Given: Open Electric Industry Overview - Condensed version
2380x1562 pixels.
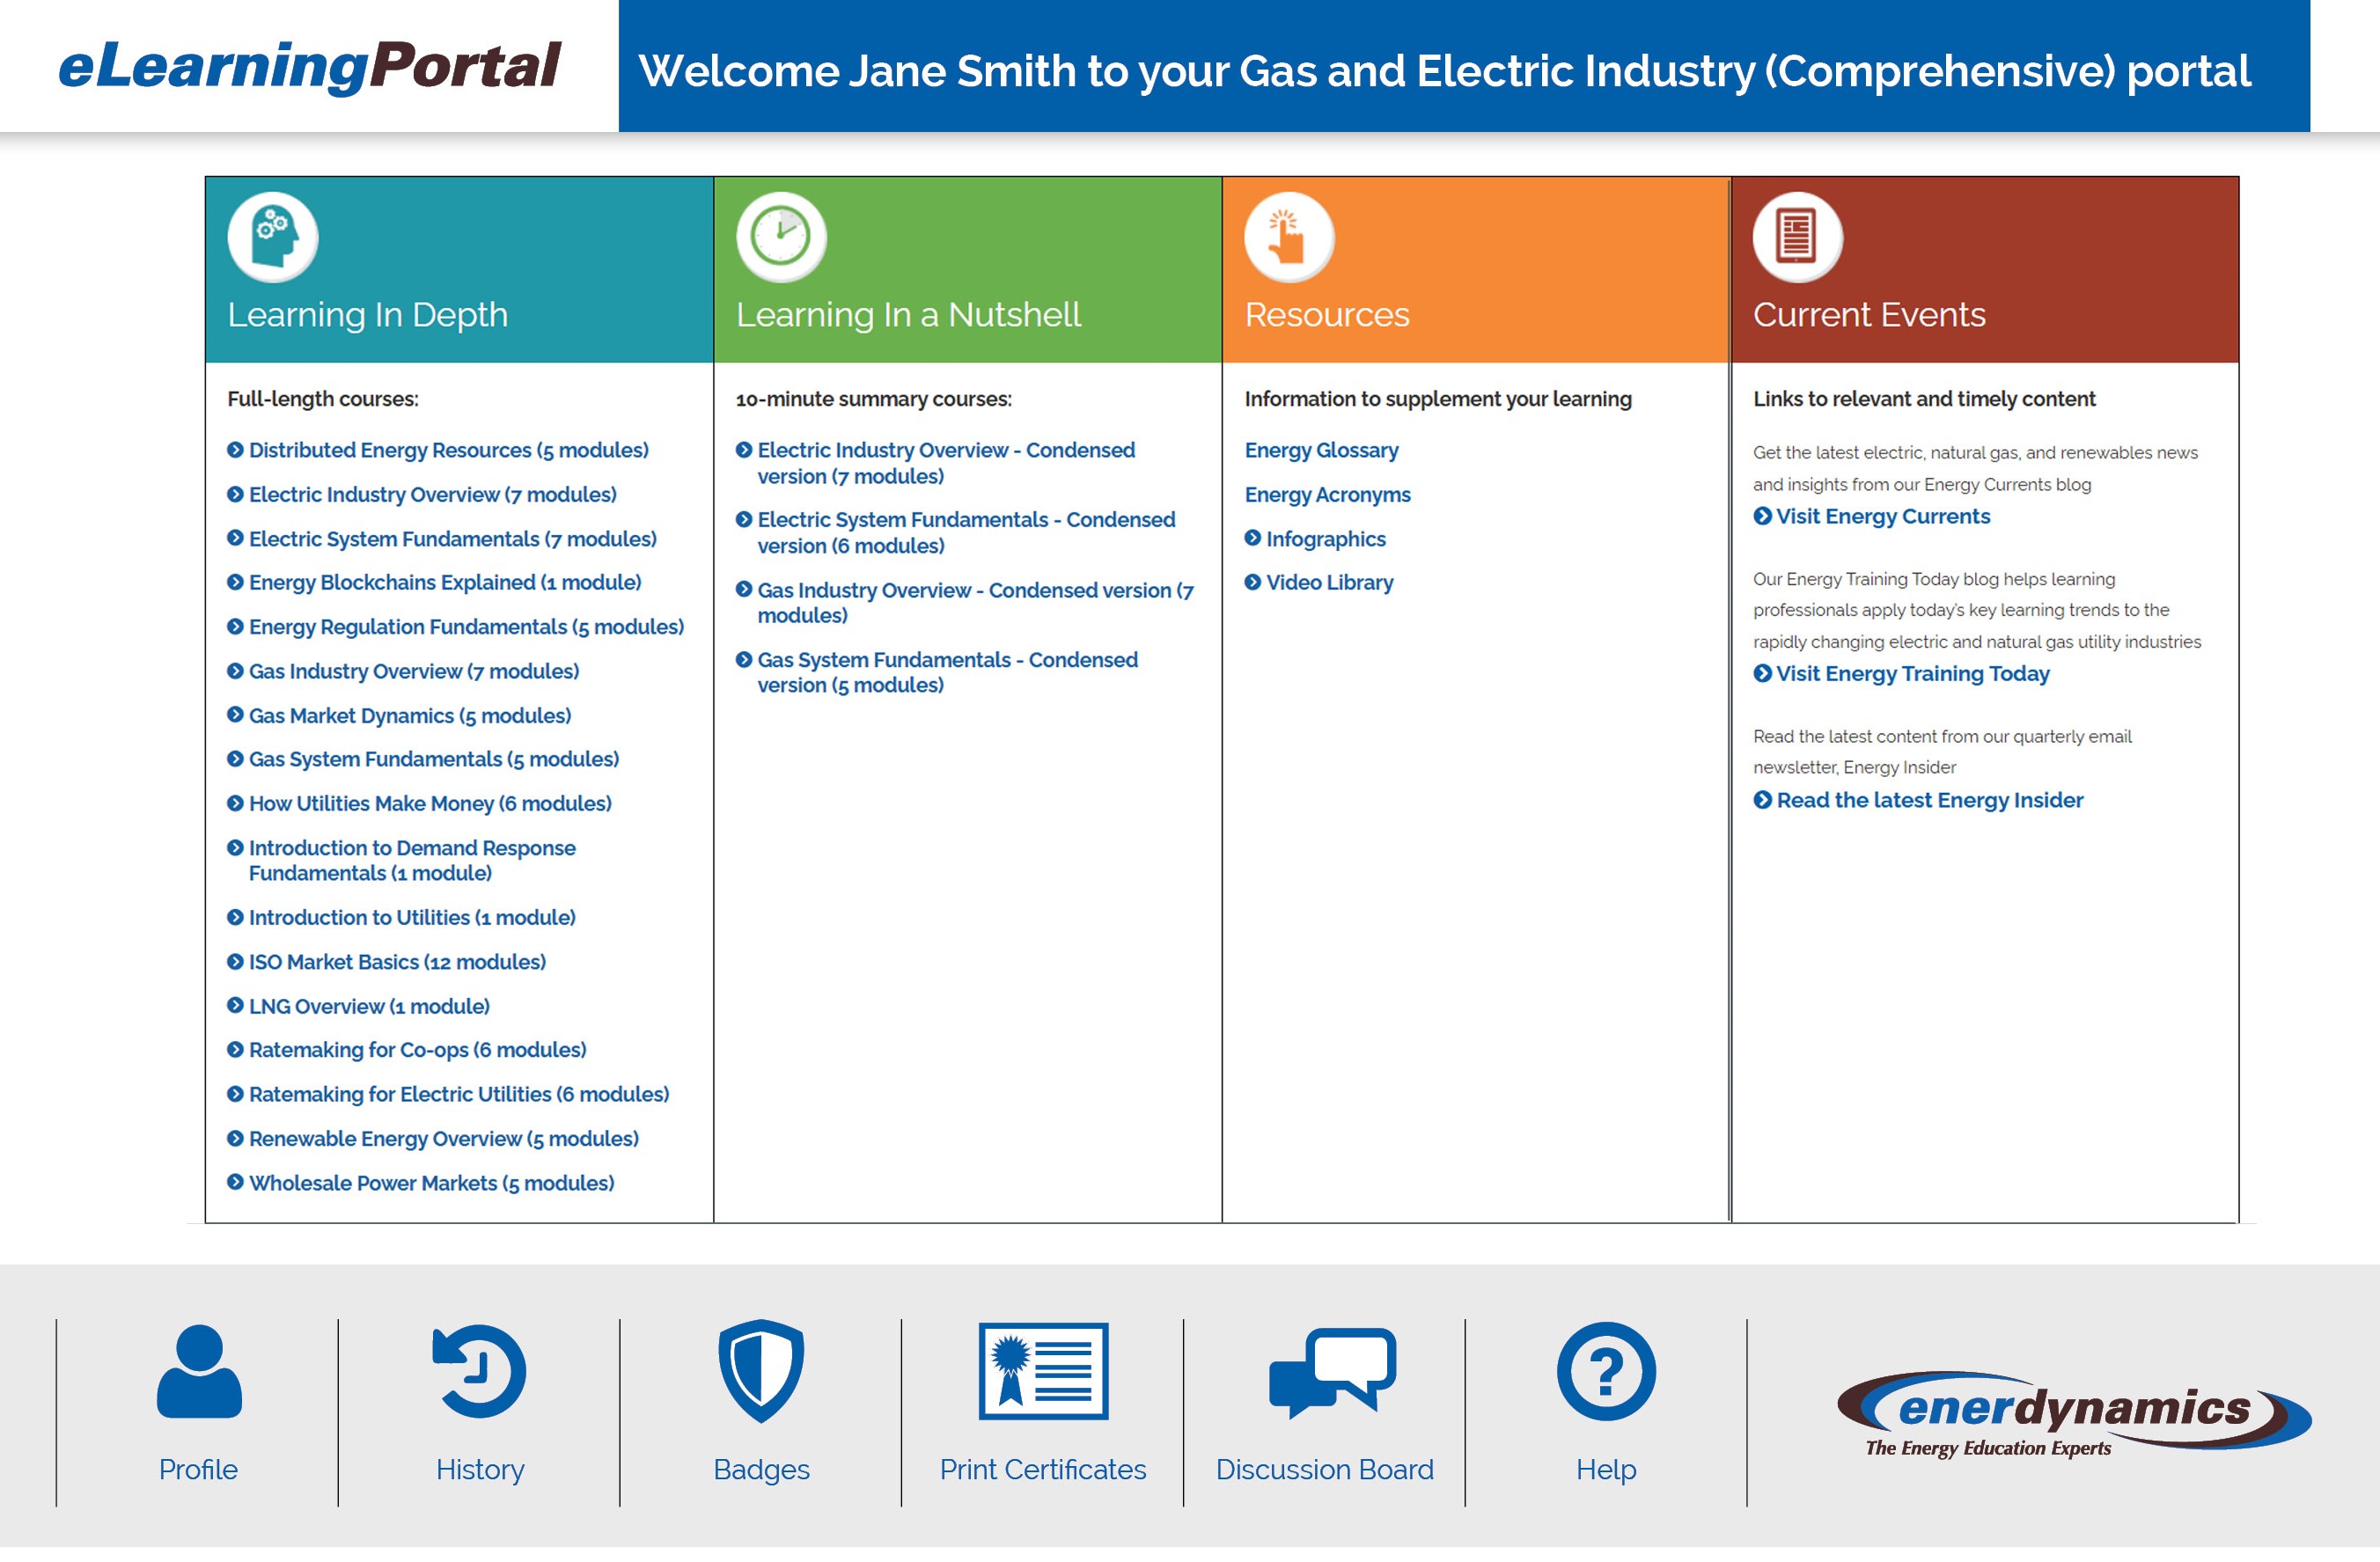Looking at the screenshot, I should pyautogui.click(x=946, y=463).
